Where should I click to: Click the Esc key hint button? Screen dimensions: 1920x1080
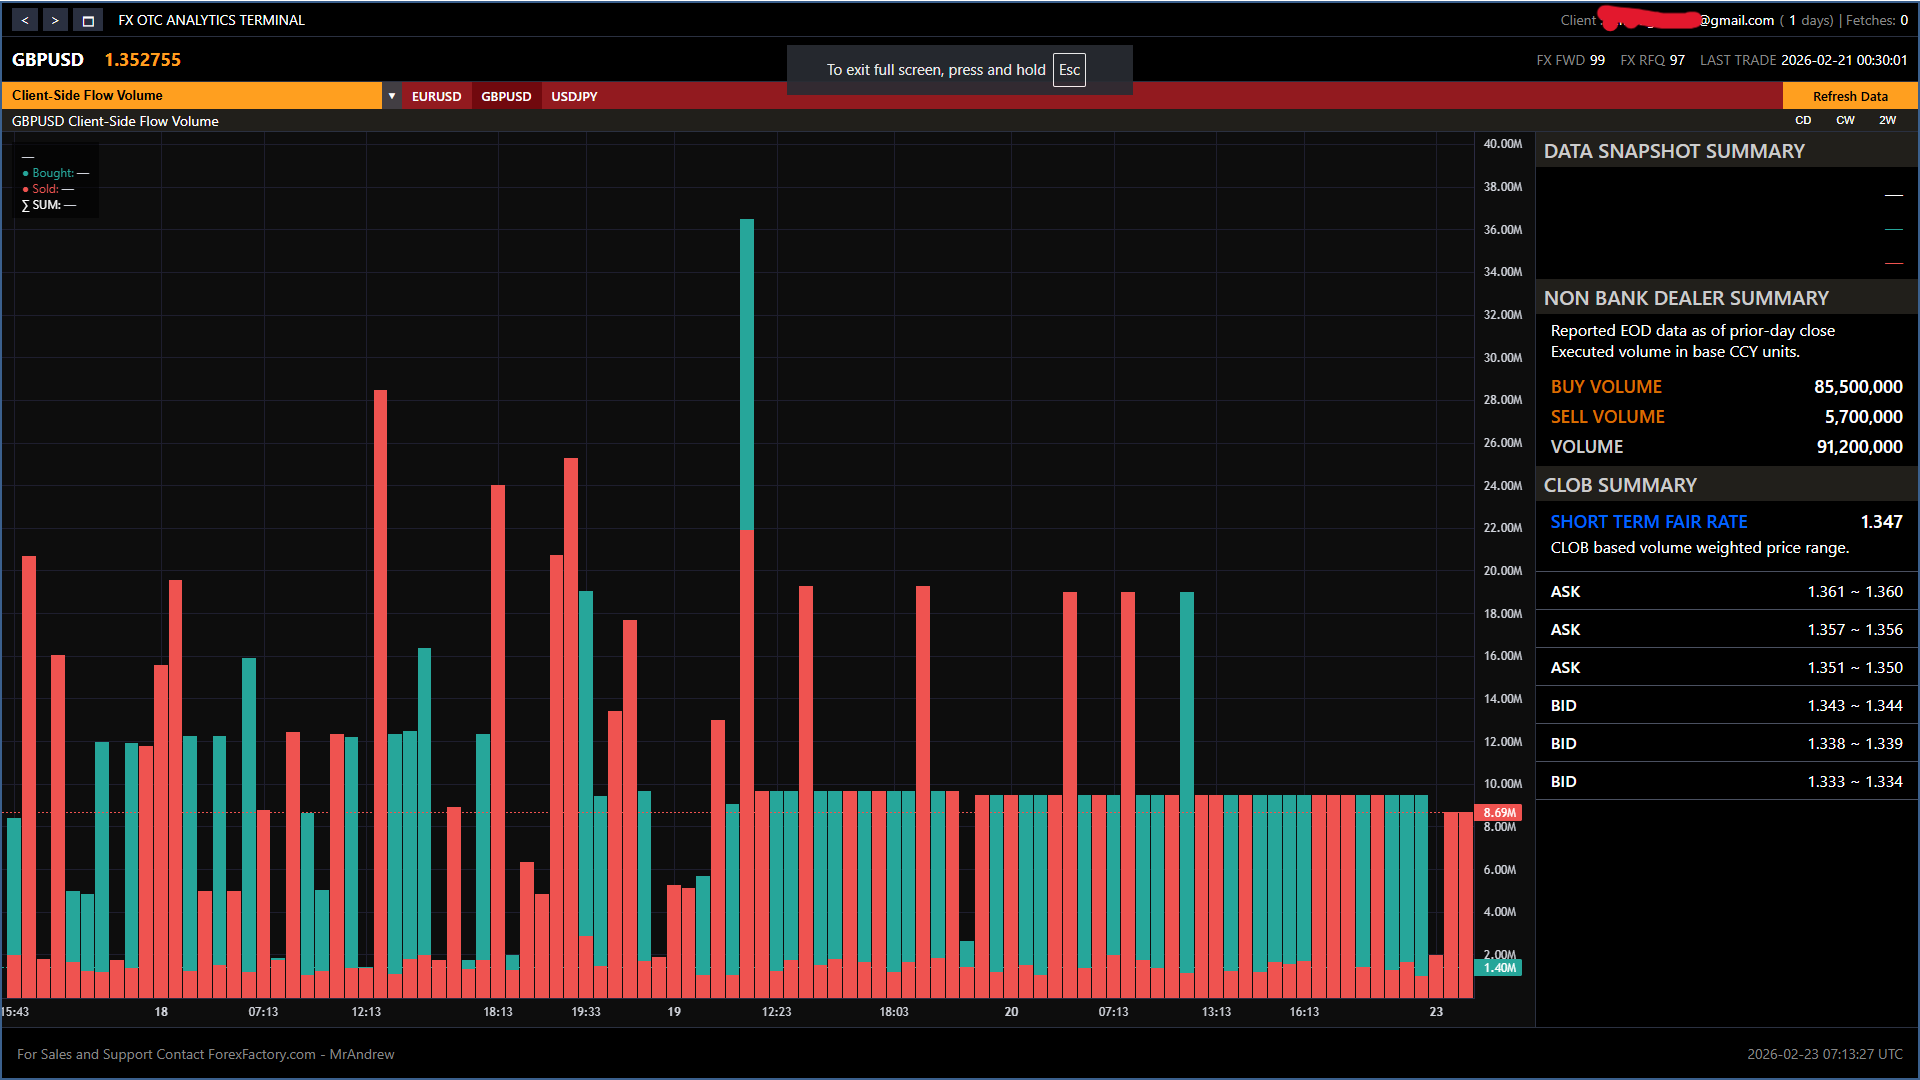tap(1069, 70)
